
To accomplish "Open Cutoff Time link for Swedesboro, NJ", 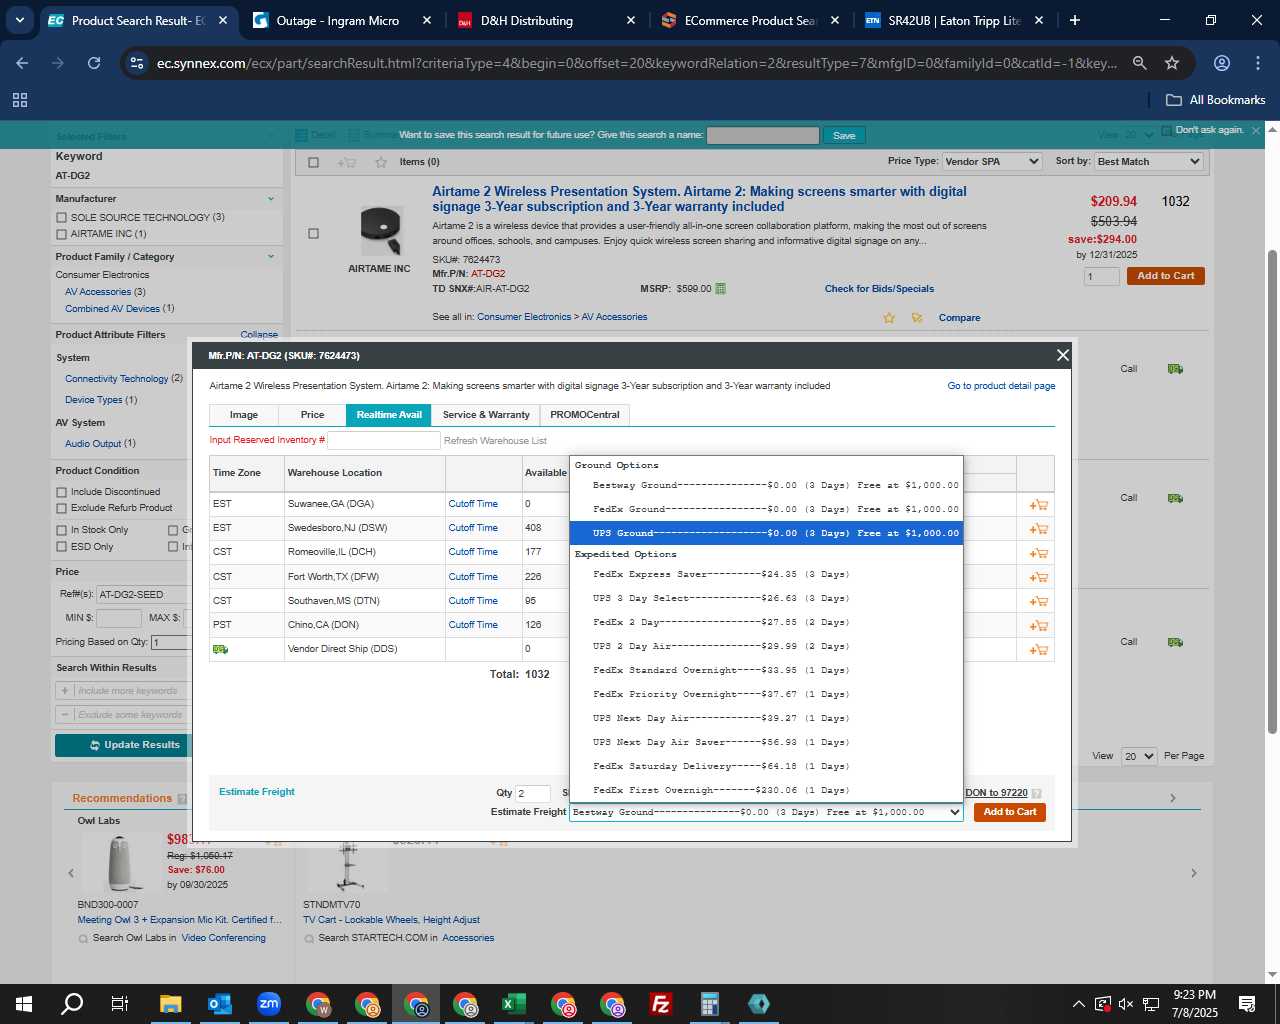I will tap(473, 528).
